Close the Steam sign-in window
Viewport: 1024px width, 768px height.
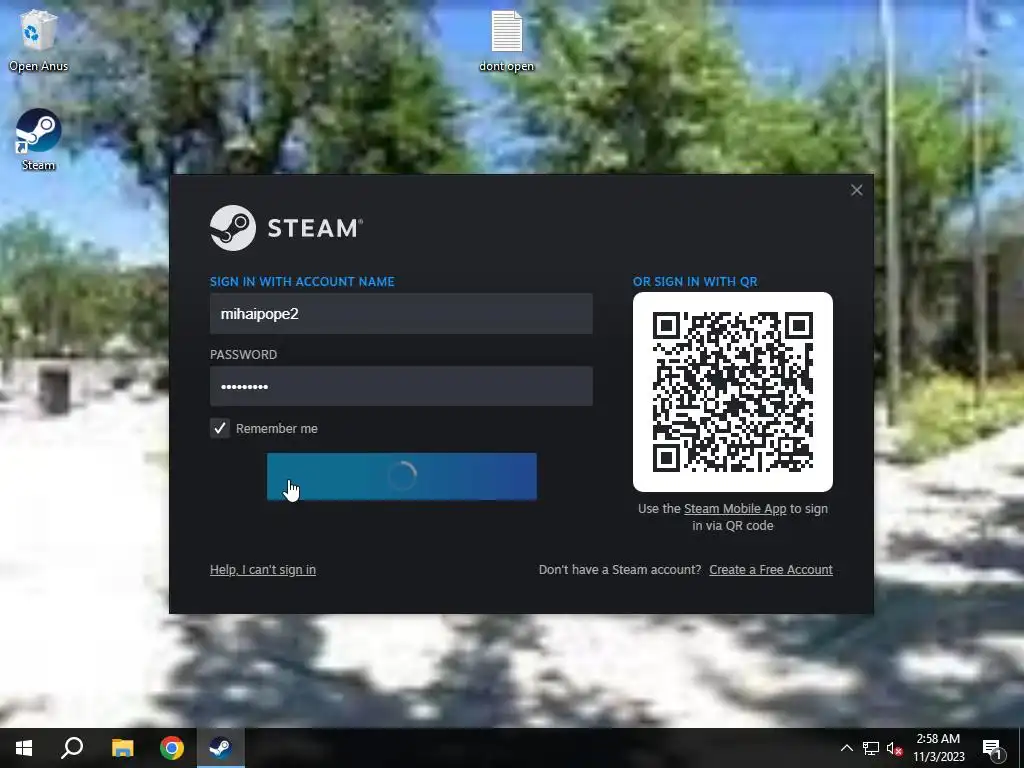coord(857,190)
